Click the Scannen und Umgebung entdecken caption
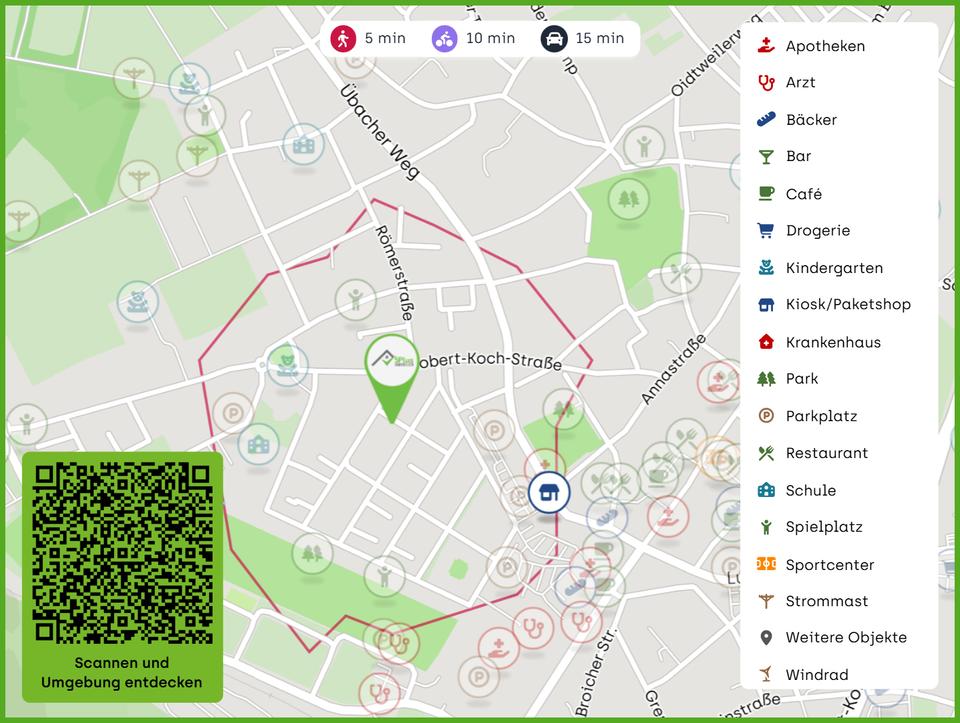Image resolution: width=960 pixels, height=723 pixels. point(122,673)
